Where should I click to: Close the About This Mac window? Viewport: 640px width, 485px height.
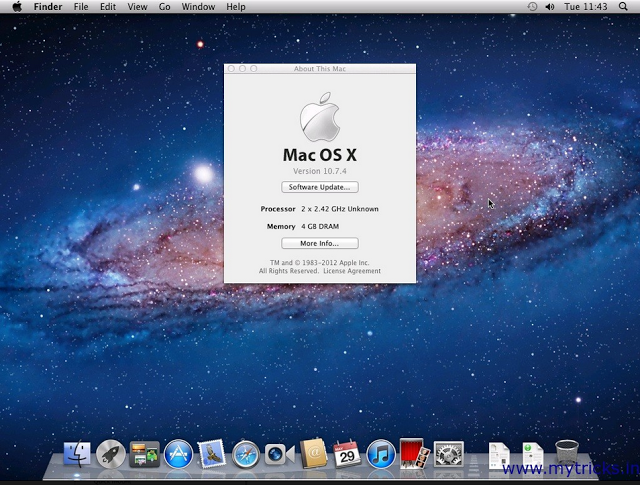(231, 69)
